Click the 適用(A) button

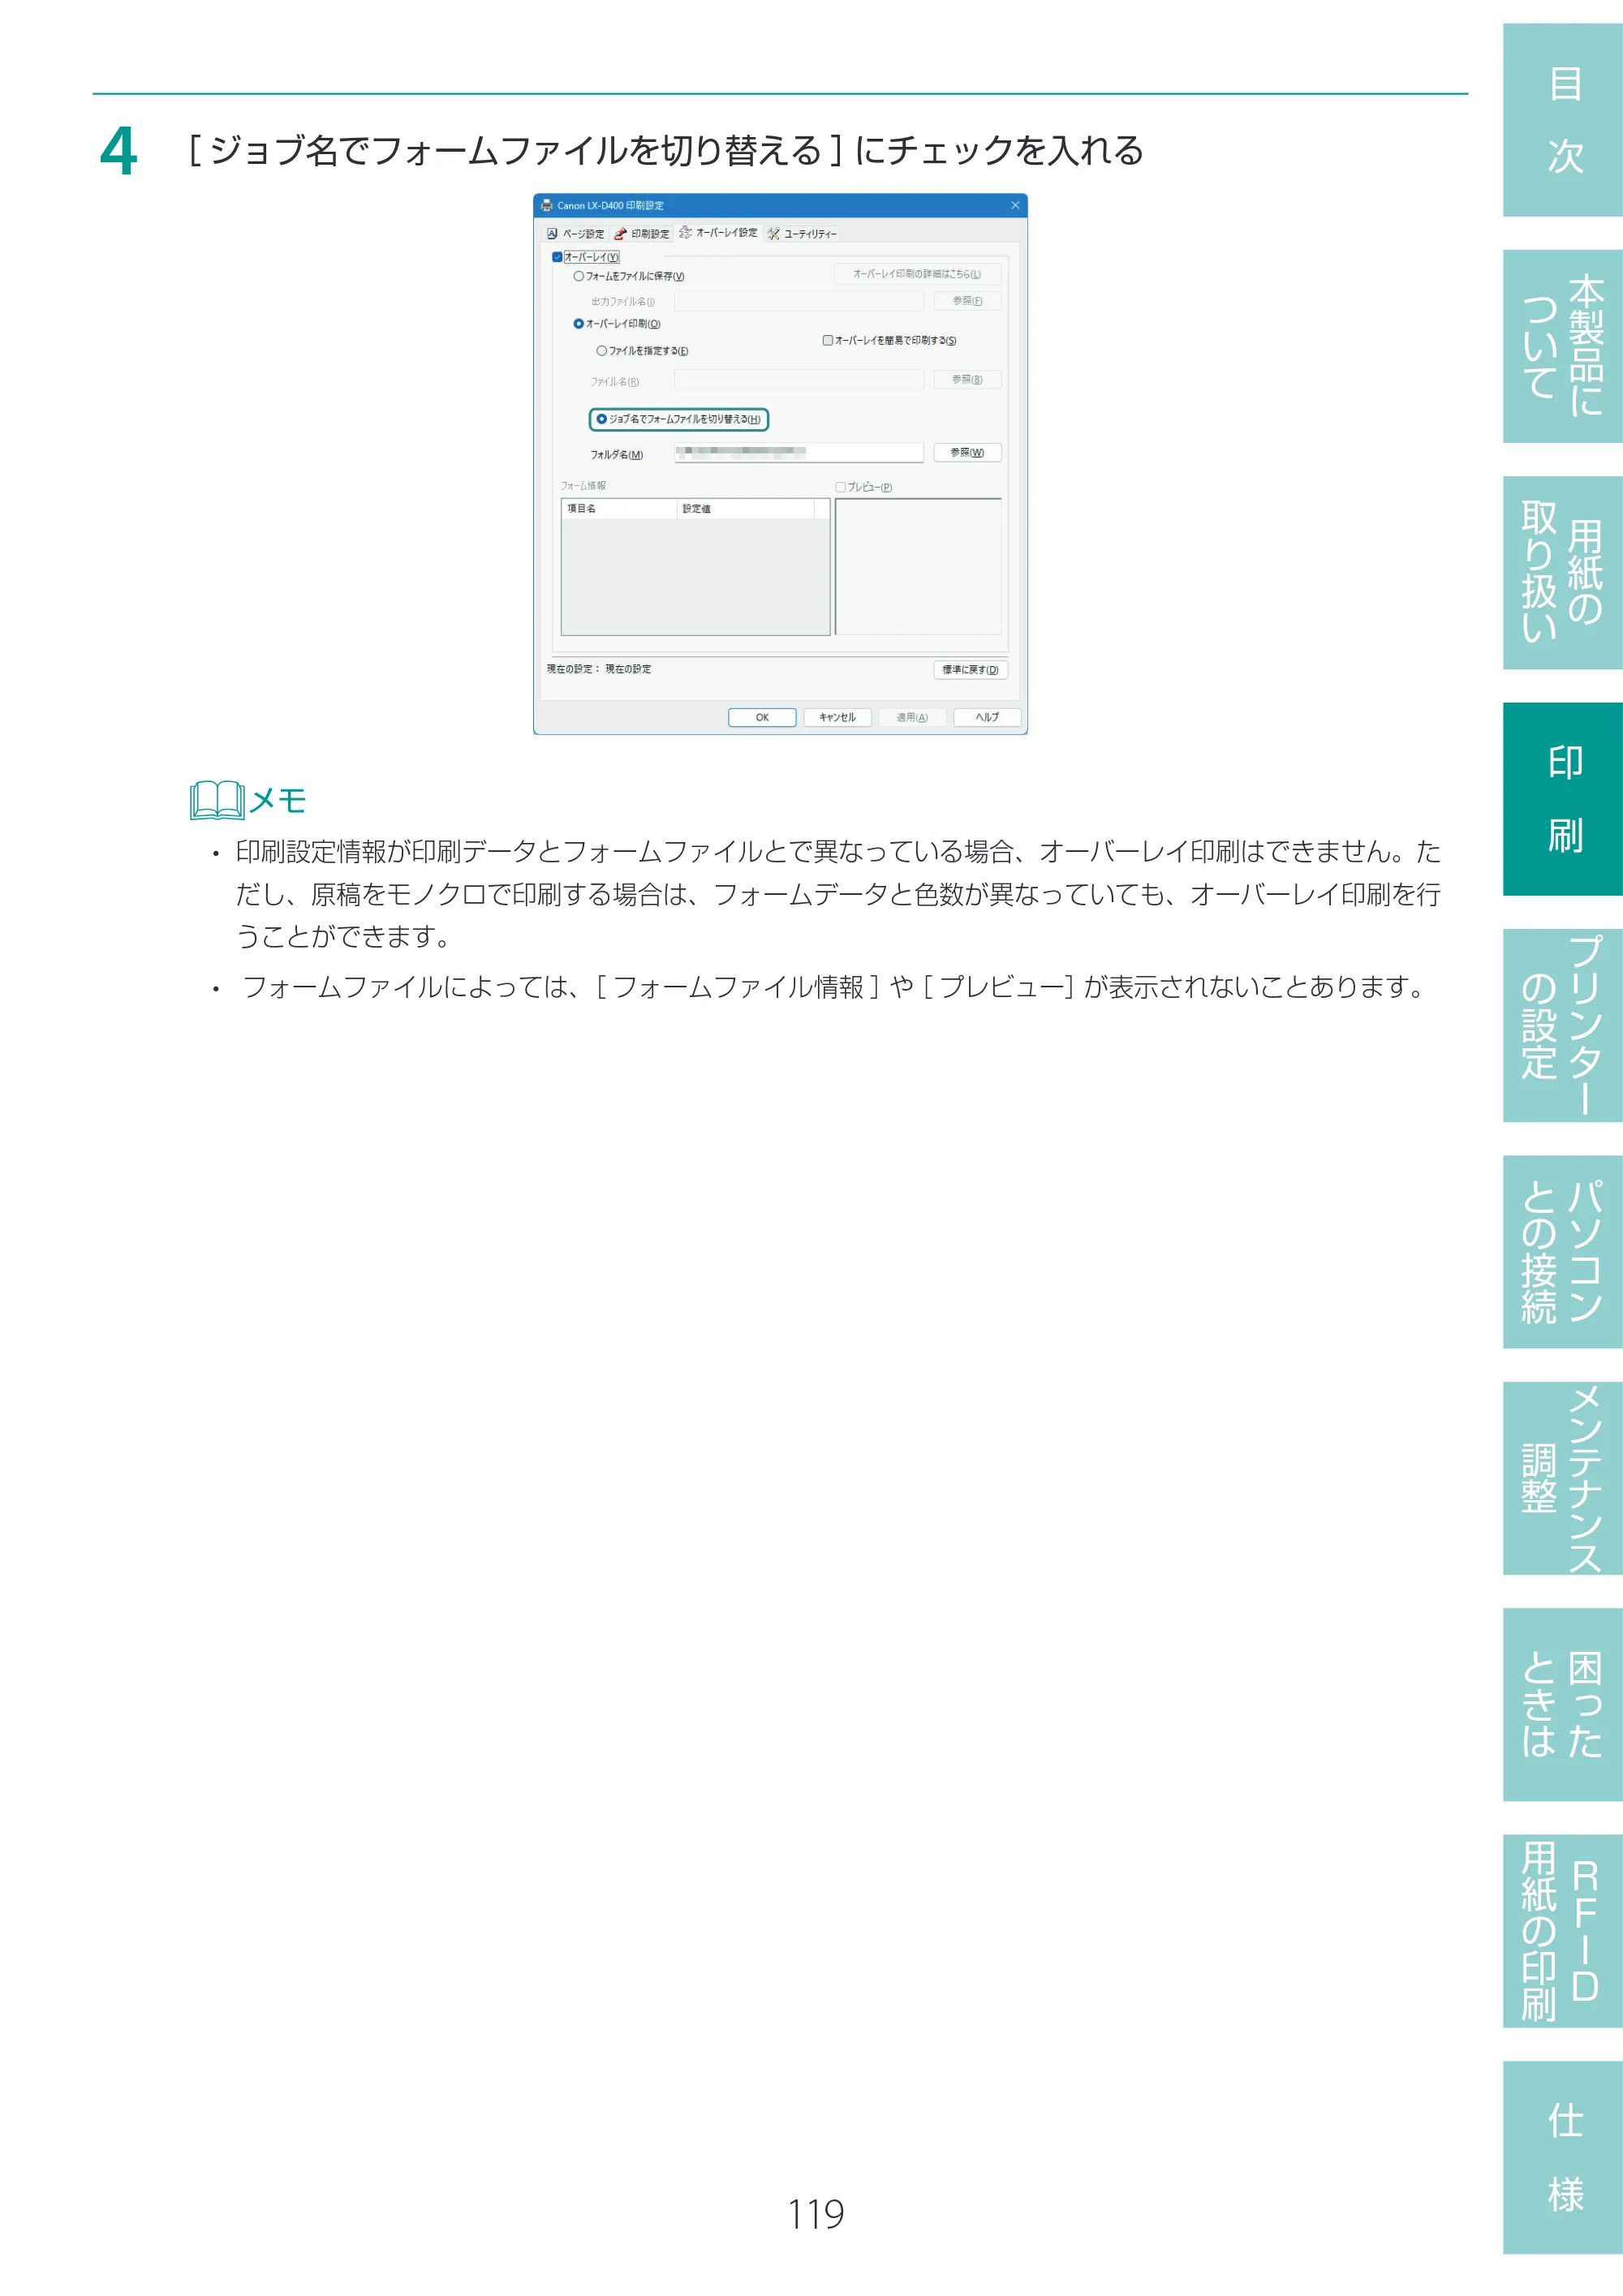tap(912, 717)
